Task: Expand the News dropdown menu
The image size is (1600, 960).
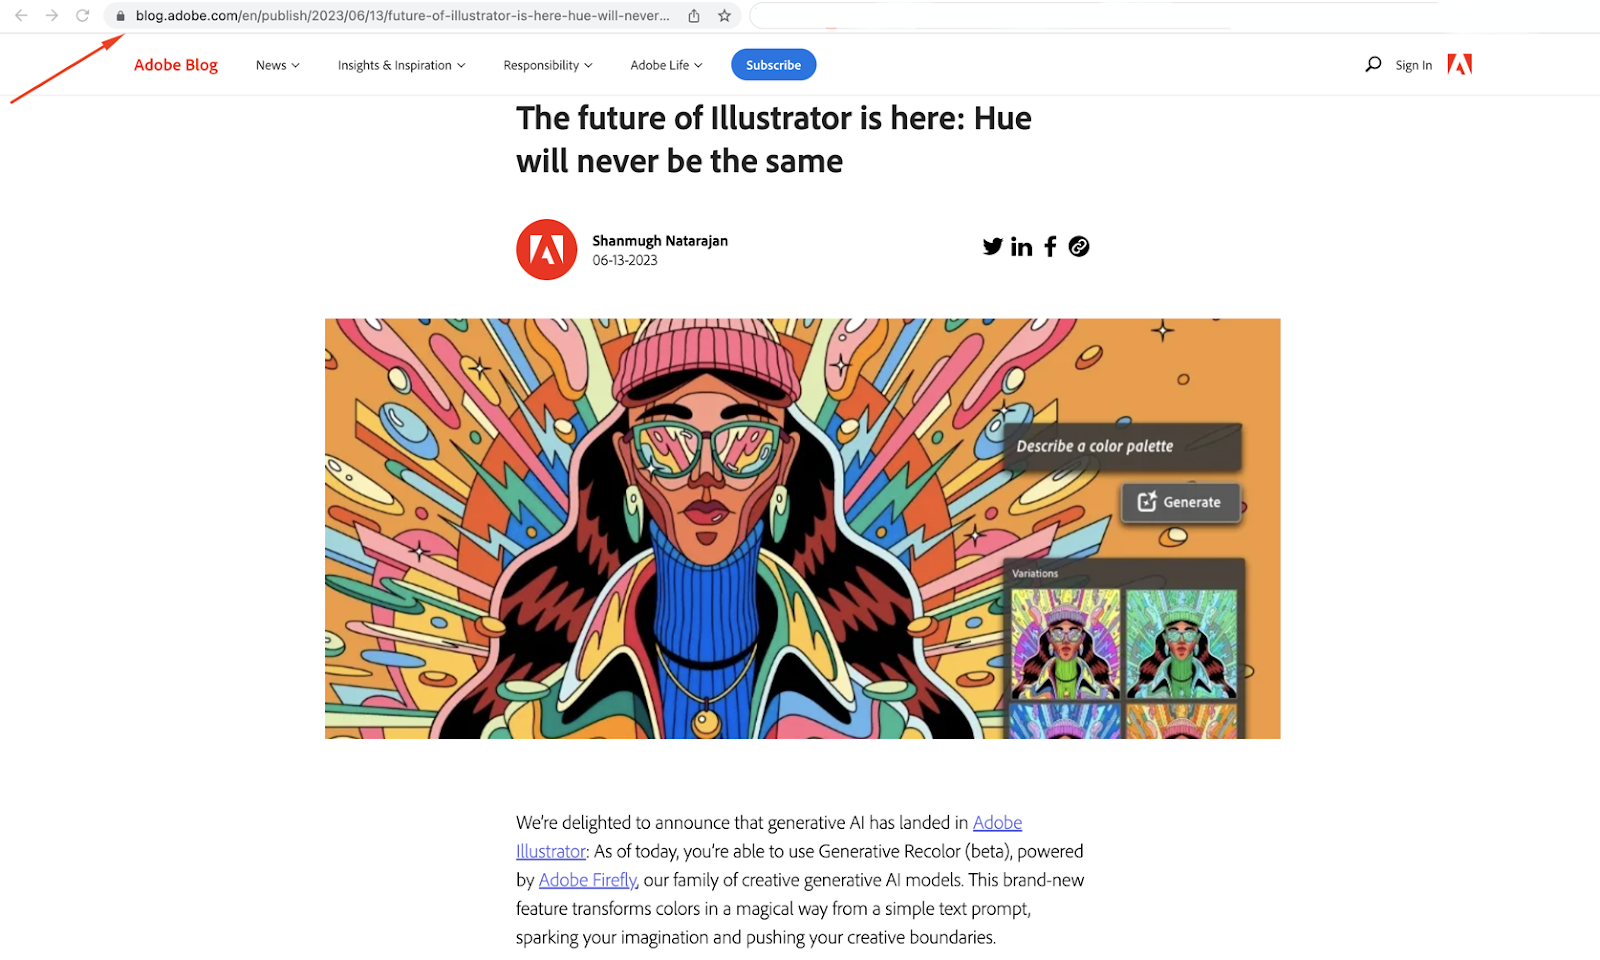Action: tap(277, 65)
